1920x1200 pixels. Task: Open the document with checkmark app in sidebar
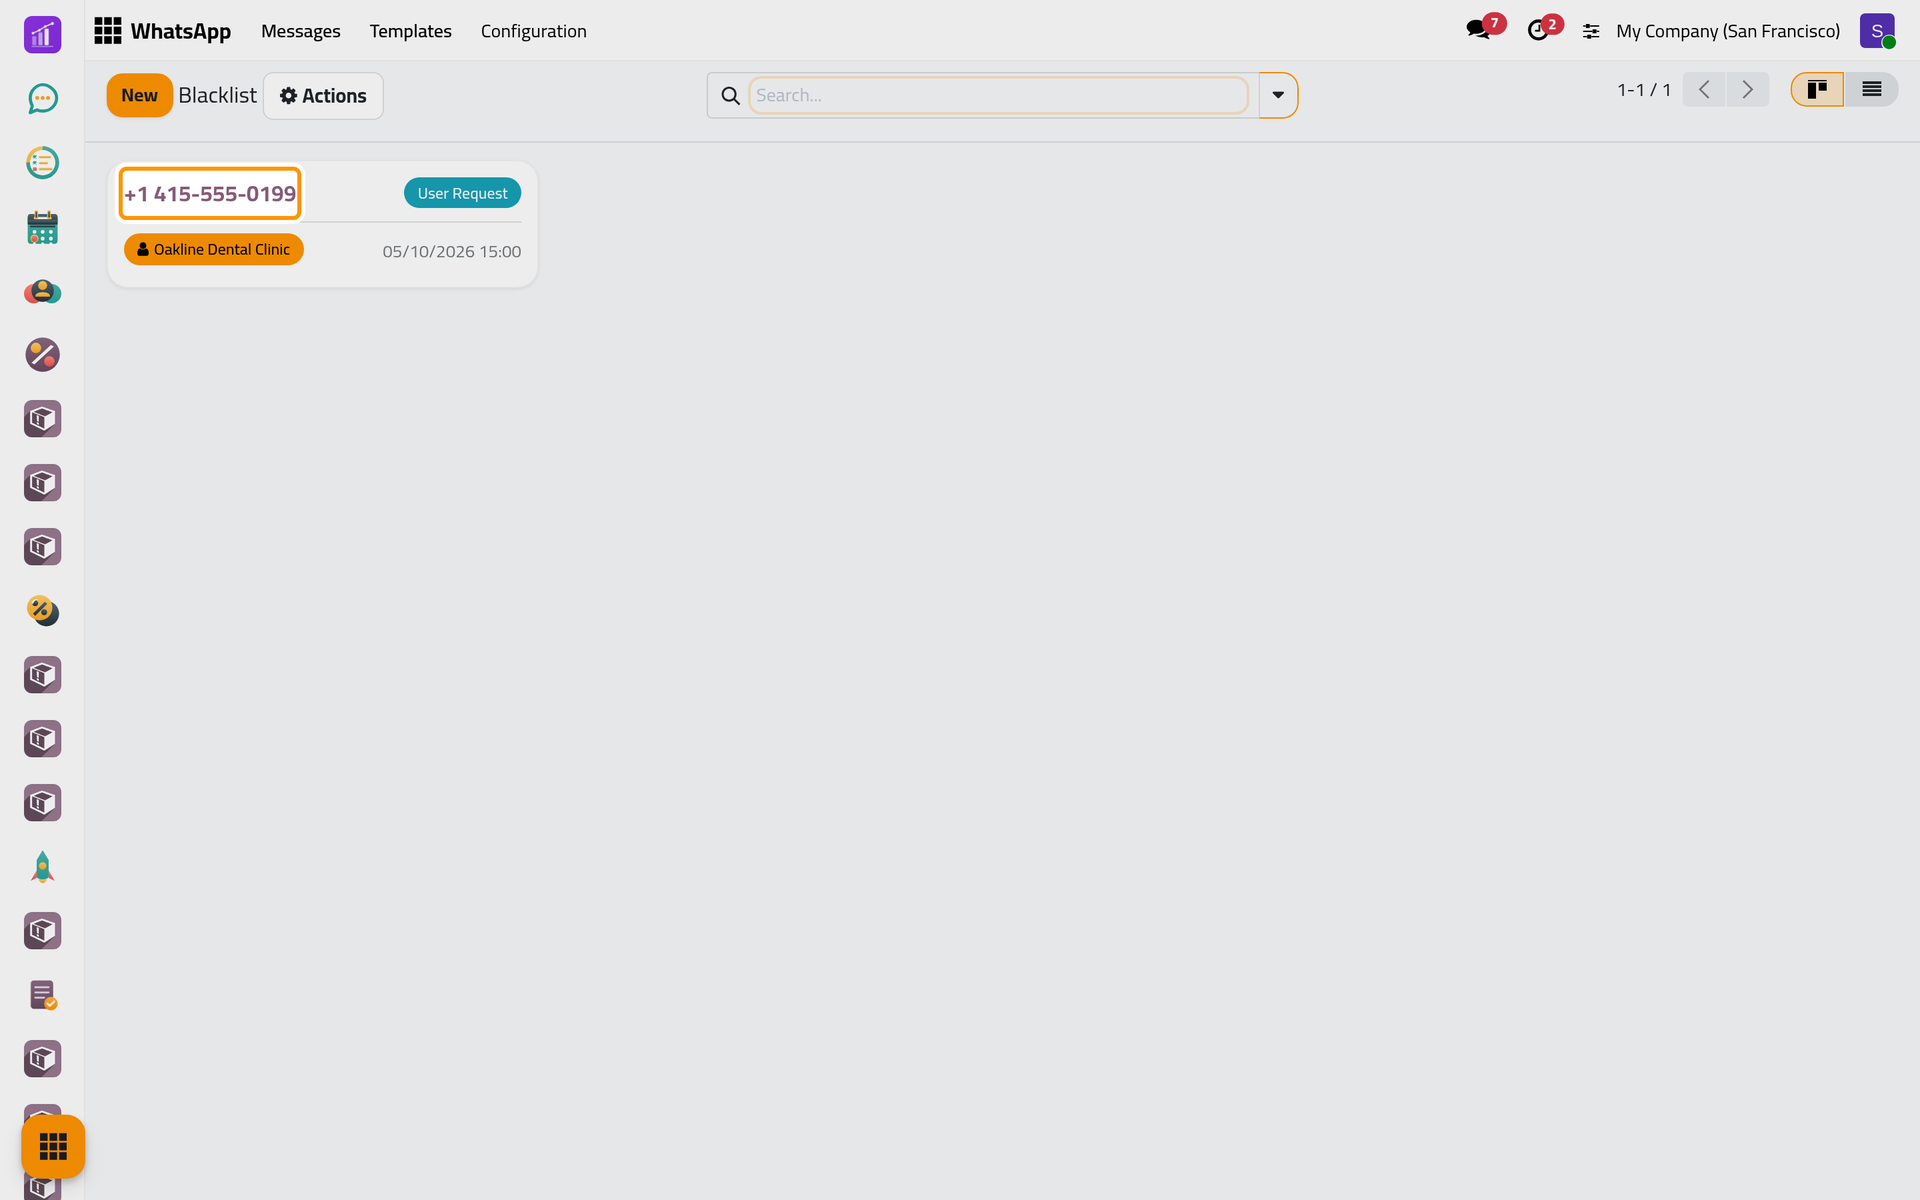pyautogui.click(x=42, y=995)
